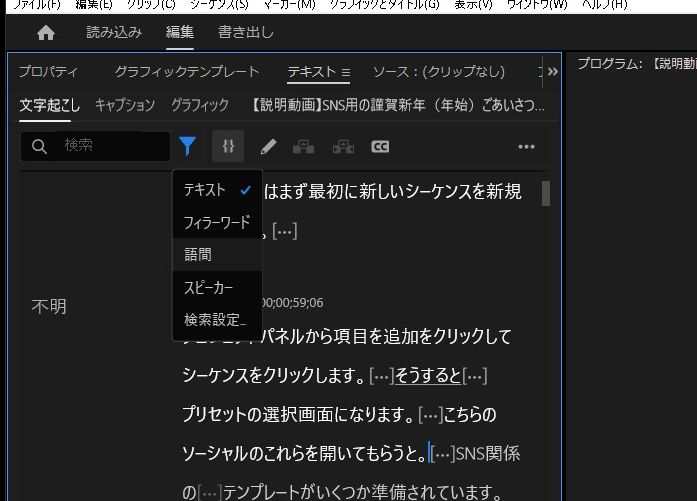Switch to the グラフィック tab
Screen dimensions: 697x501
(199, 104)
